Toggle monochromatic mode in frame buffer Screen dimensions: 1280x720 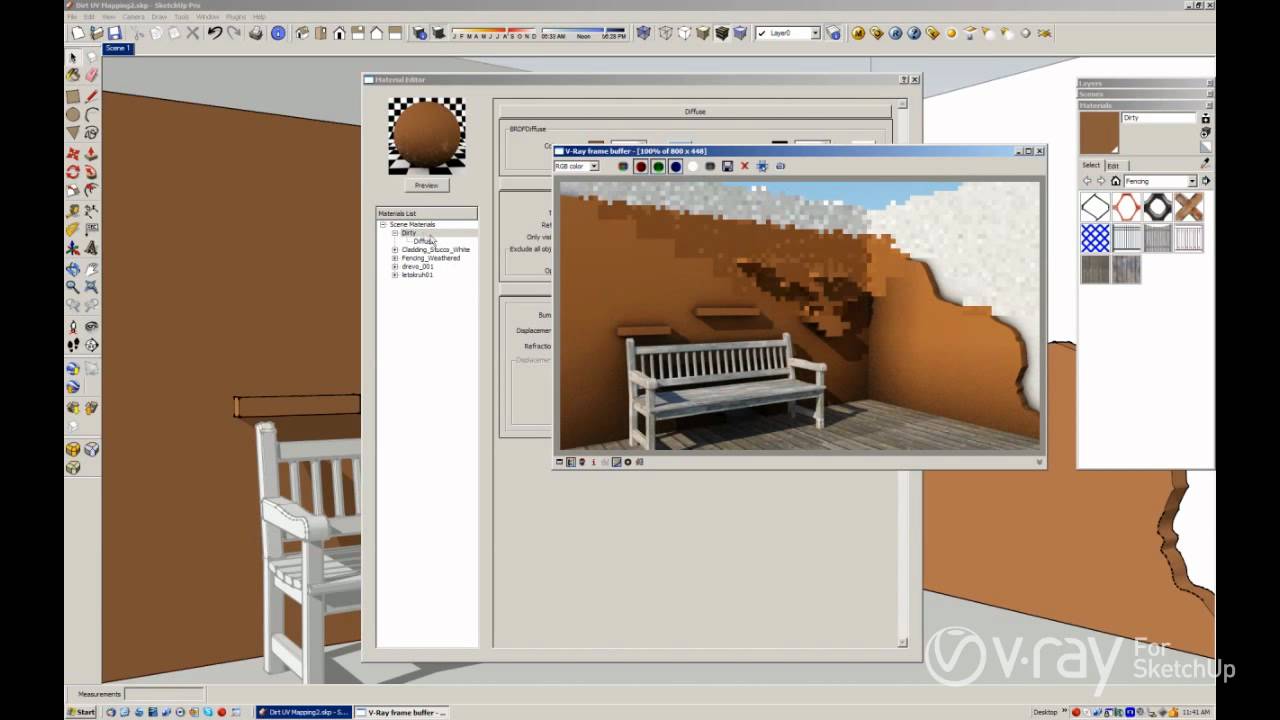click(x=710, y=166)
